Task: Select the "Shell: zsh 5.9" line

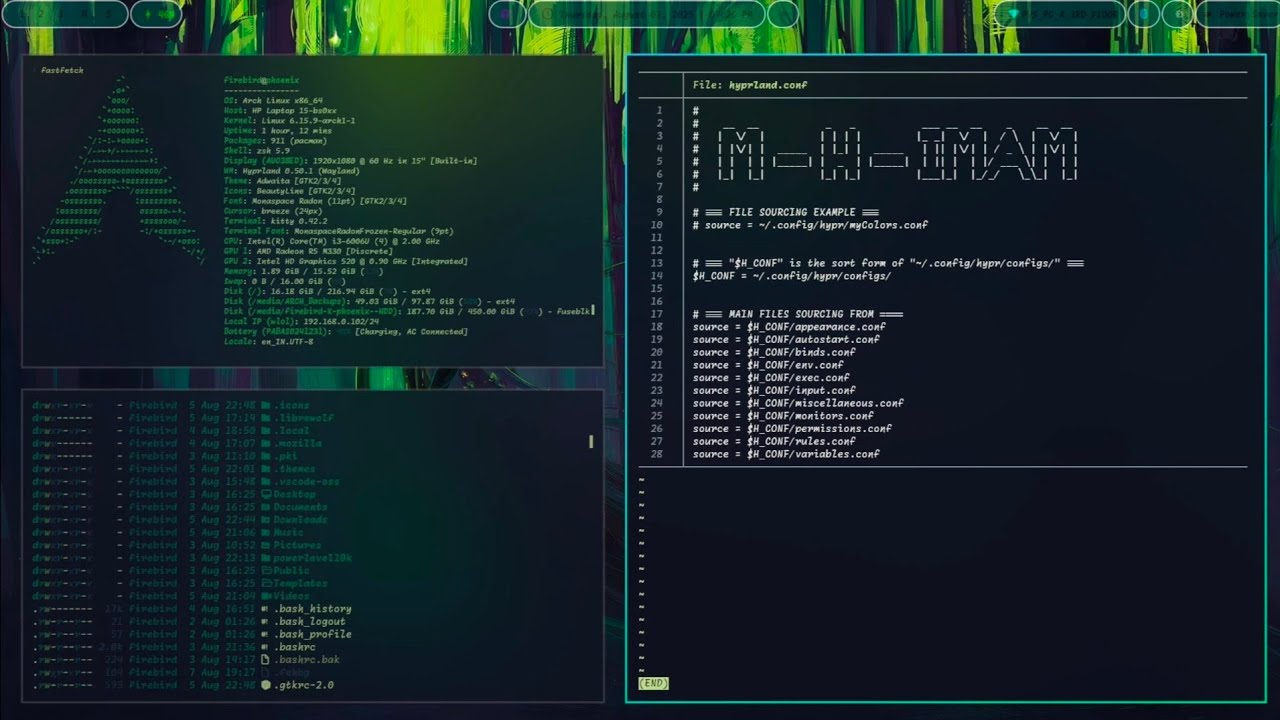Action: (x=257, y=151)
